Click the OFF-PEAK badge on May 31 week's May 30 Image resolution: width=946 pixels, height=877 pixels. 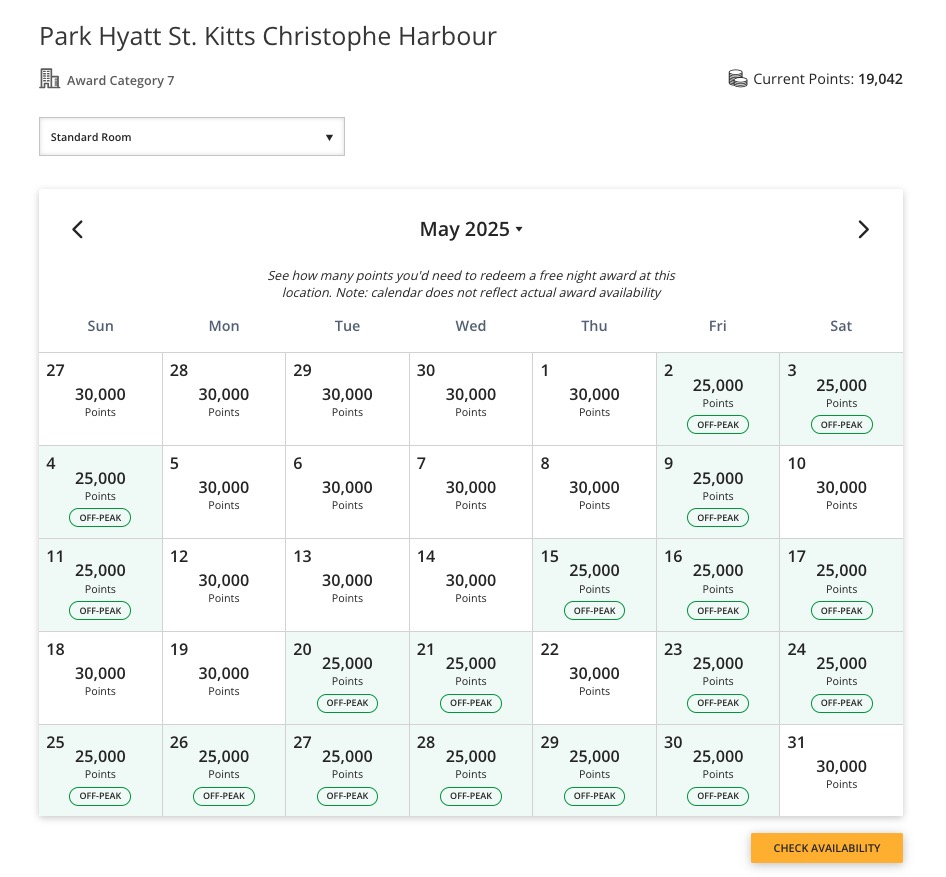[x=717, y=796]
